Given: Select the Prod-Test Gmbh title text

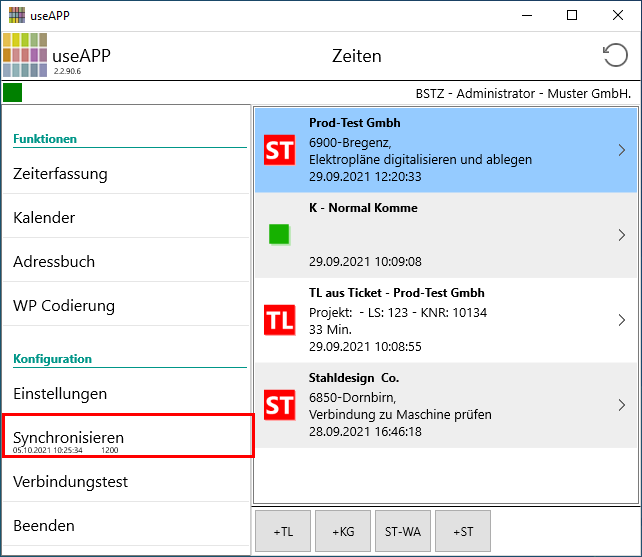Looking at the screenshot, I should click(x=355, y=123).
